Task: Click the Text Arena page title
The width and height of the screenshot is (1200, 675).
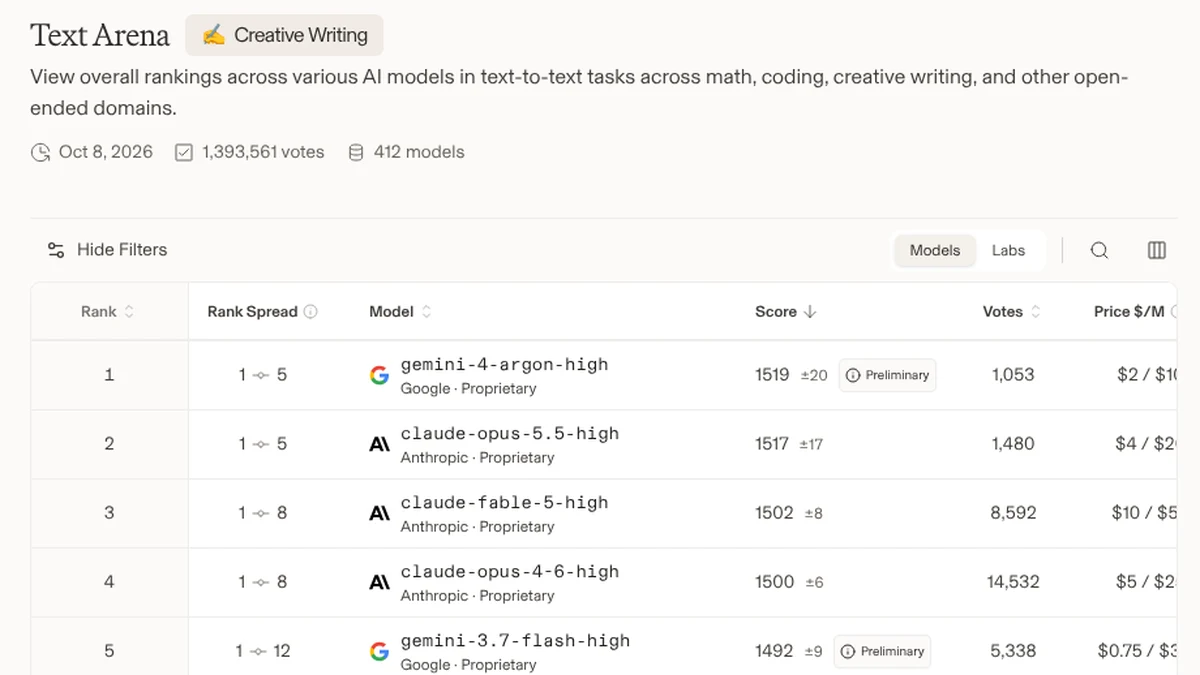Action: pos(100,35)
